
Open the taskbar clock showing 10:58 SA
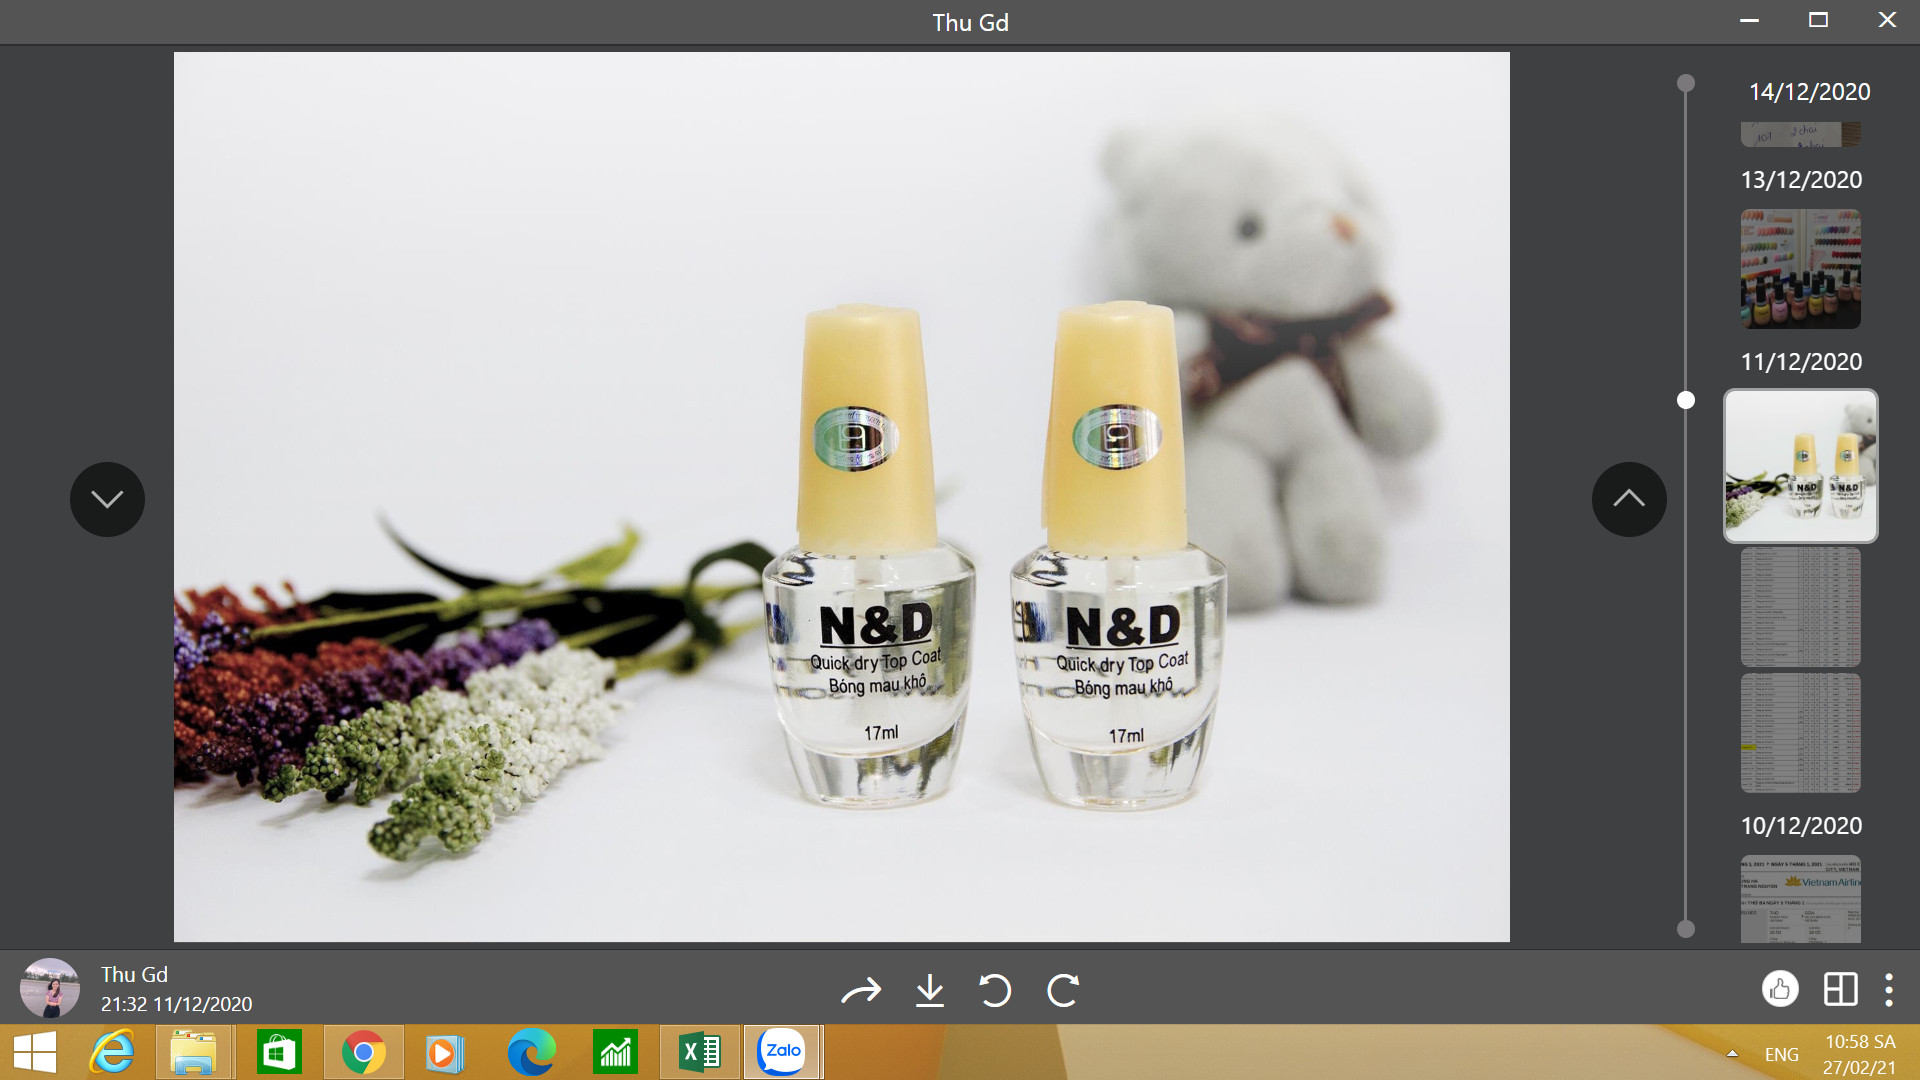pyautogui.click(x=1859, y=1054)
